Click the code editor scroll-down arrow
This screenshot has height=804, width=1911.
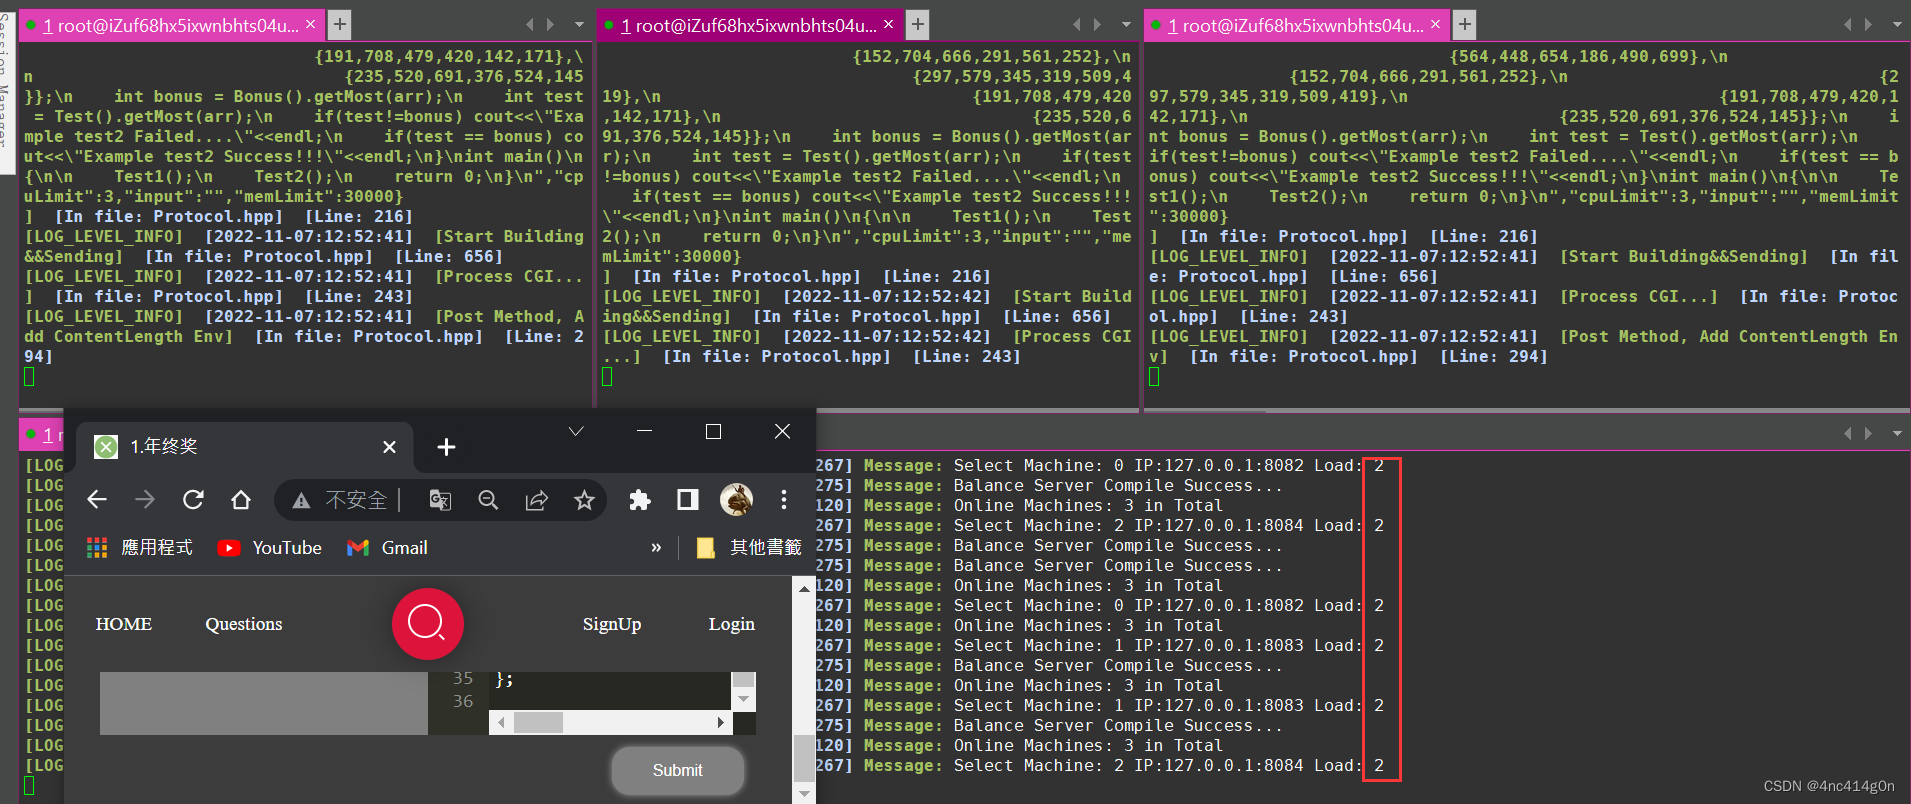click(743, 700)
